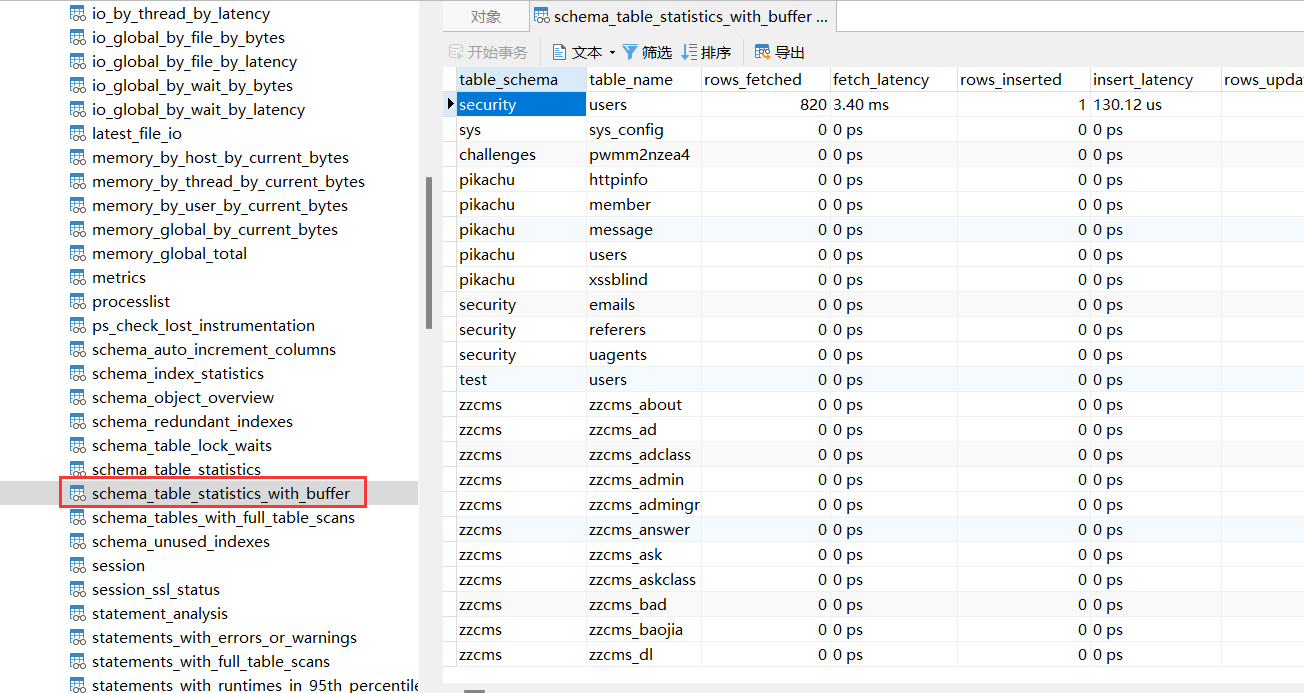Click the 开始事务 begin transaction icon
Screen dimensions: 1304x693
pyautogui.click(x=456, y=52)
